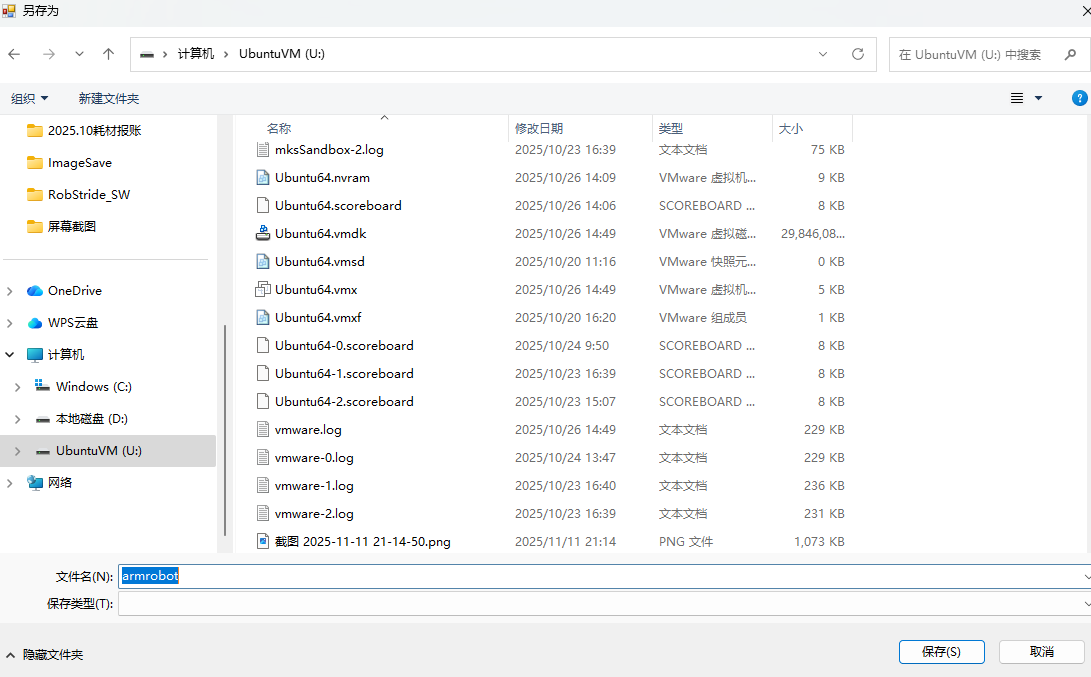The width and height of the screenshot is (1091, 677).
Task: Go forward with the right arrow
Action: [x=49, y=54]
